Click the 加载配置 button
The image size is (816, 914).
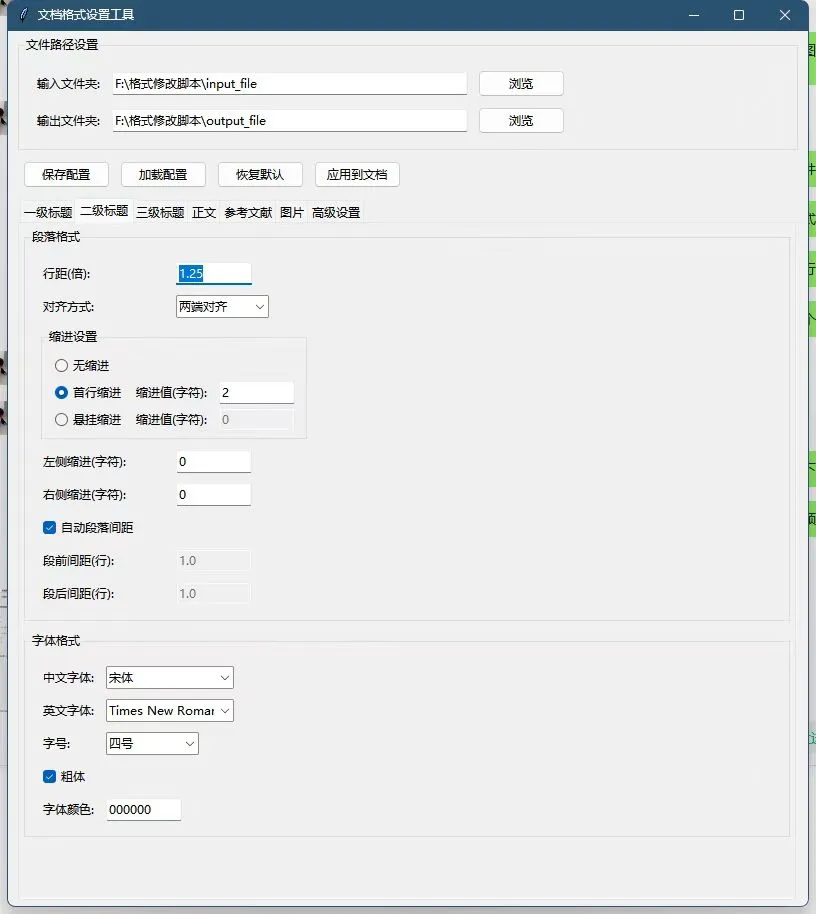pyautogui.click(x=162, y=174)
